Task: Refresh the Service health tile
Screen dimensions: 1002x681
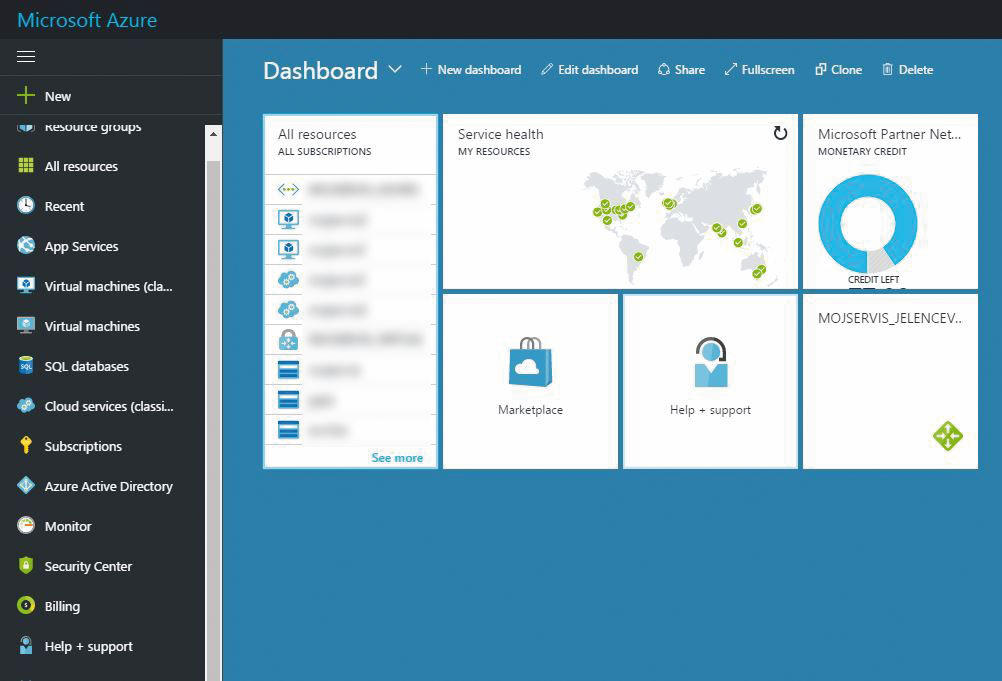Action: click(780, 133)
